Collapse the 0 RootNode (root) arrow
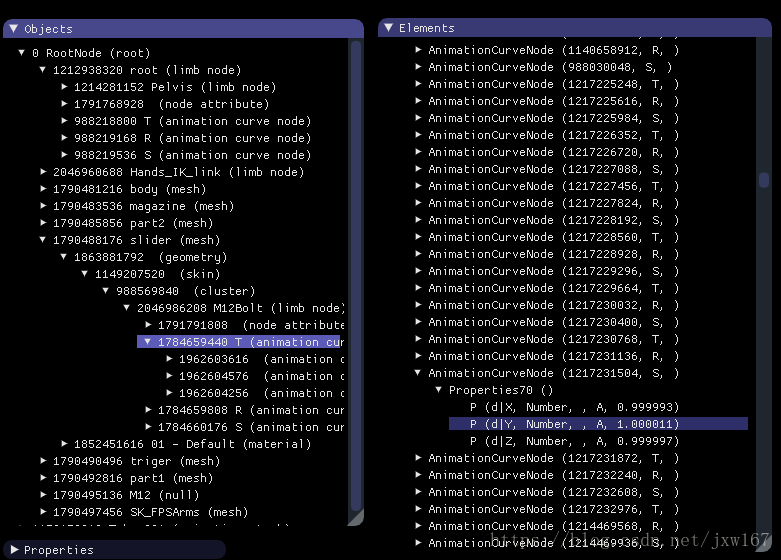Screen dimensions: 781x560 pos(21,52)
